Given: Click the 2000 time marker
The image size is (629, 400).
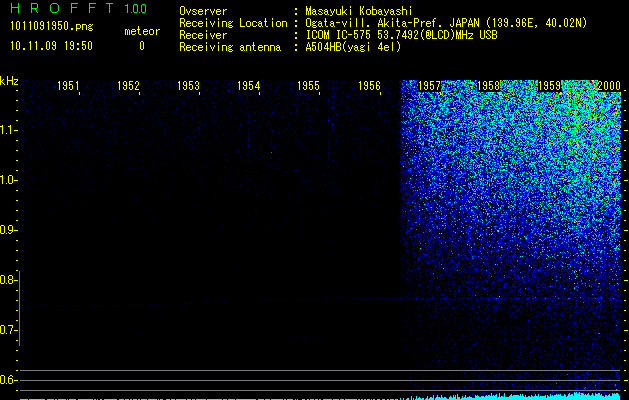Looking at the screenshot, I should 609,86.
